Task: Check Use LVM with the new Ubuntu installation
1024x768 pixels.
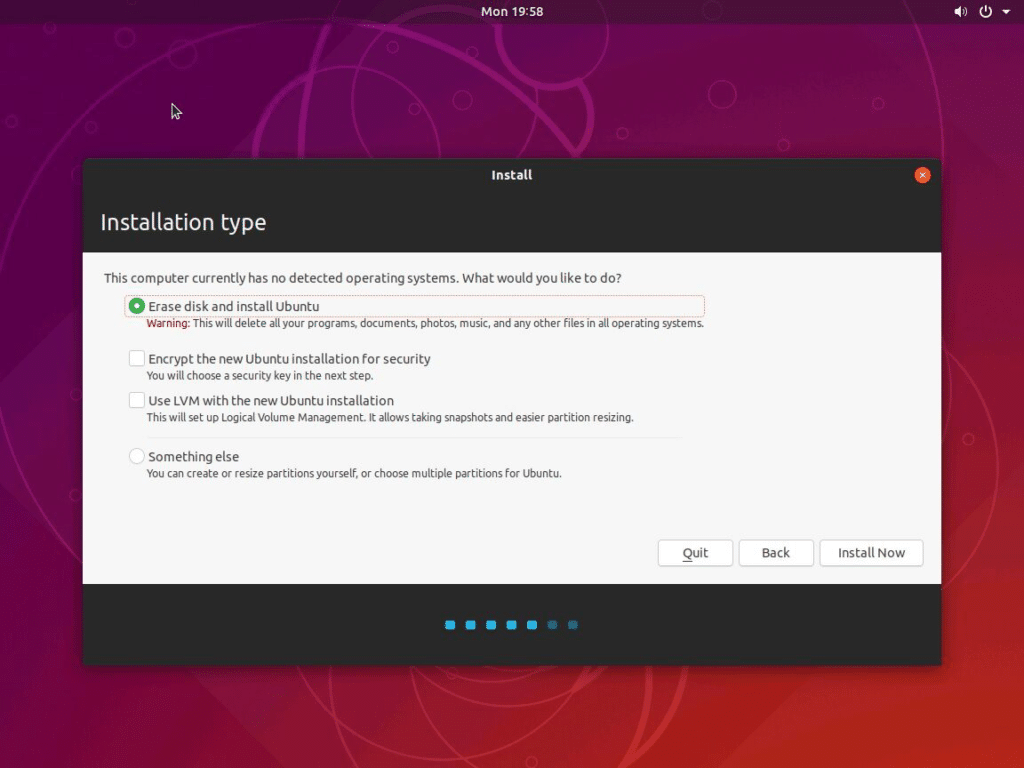Action: point(136,400)
